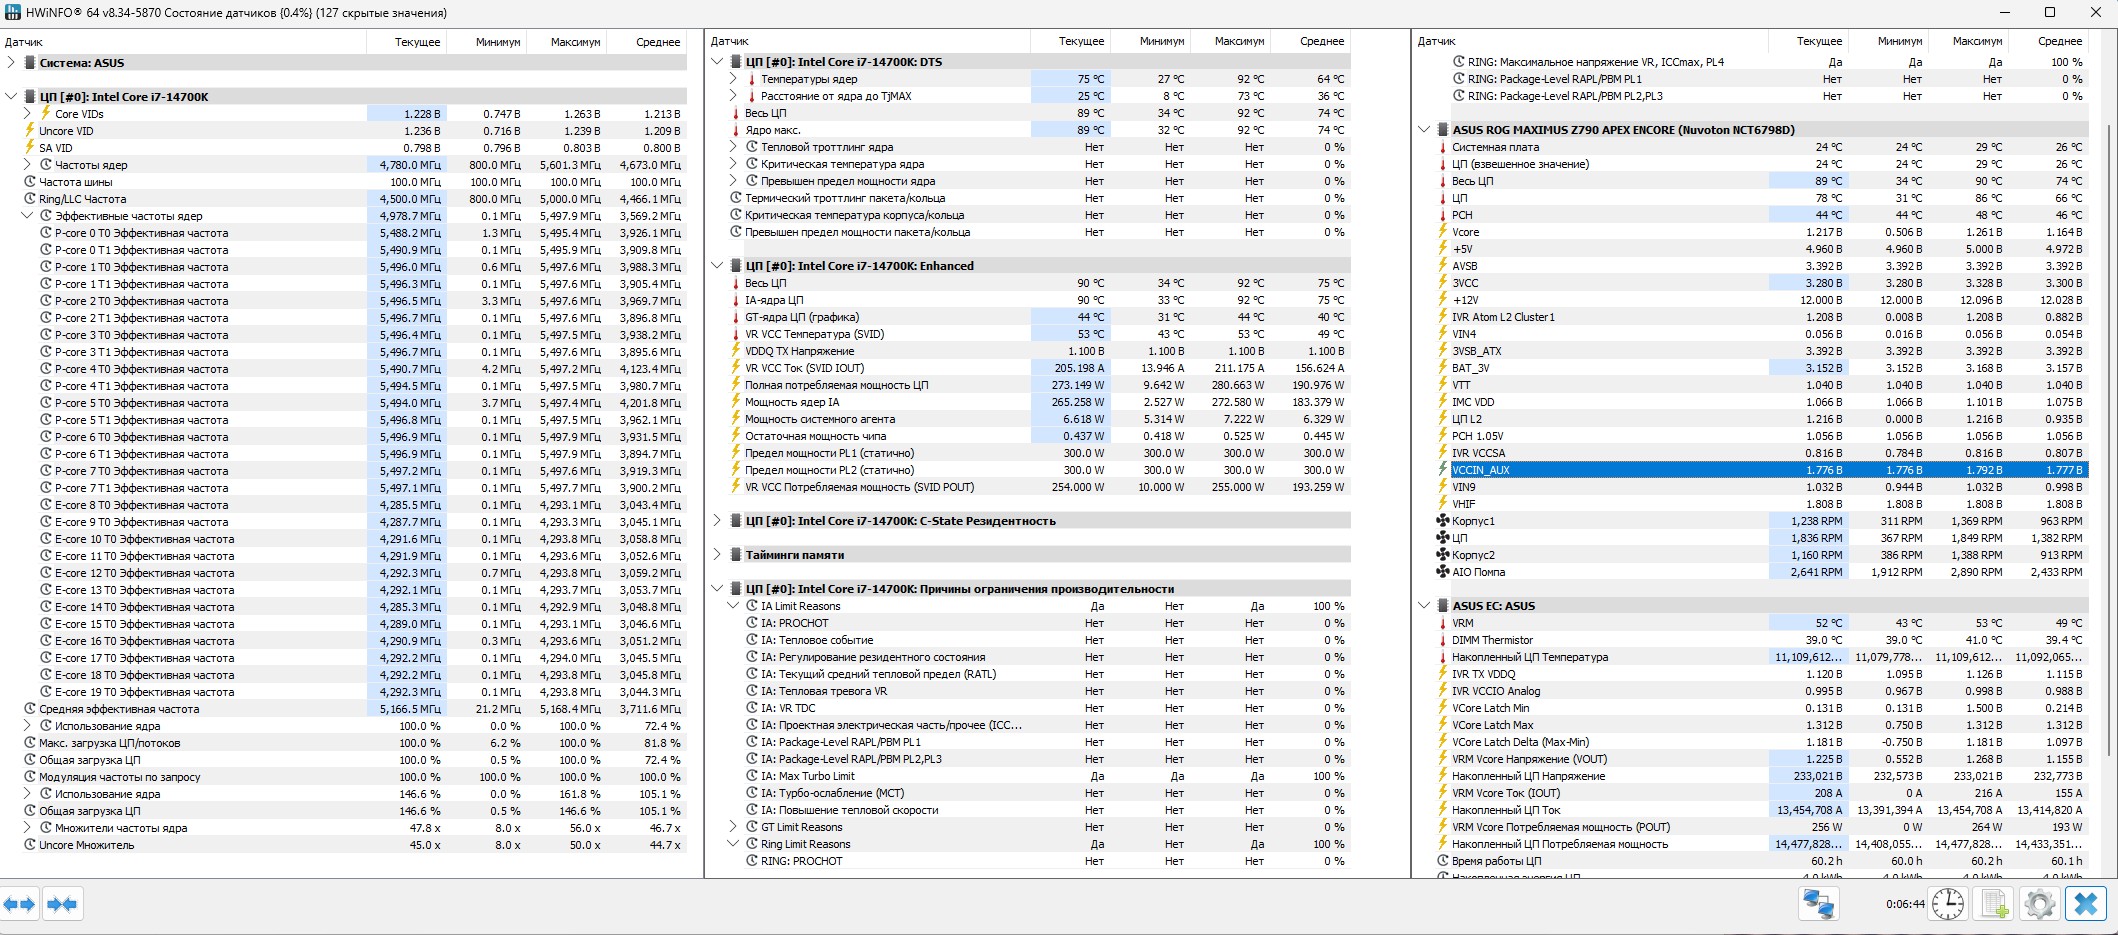Click the thermometer icon beside PCH

click(1442, 215)
